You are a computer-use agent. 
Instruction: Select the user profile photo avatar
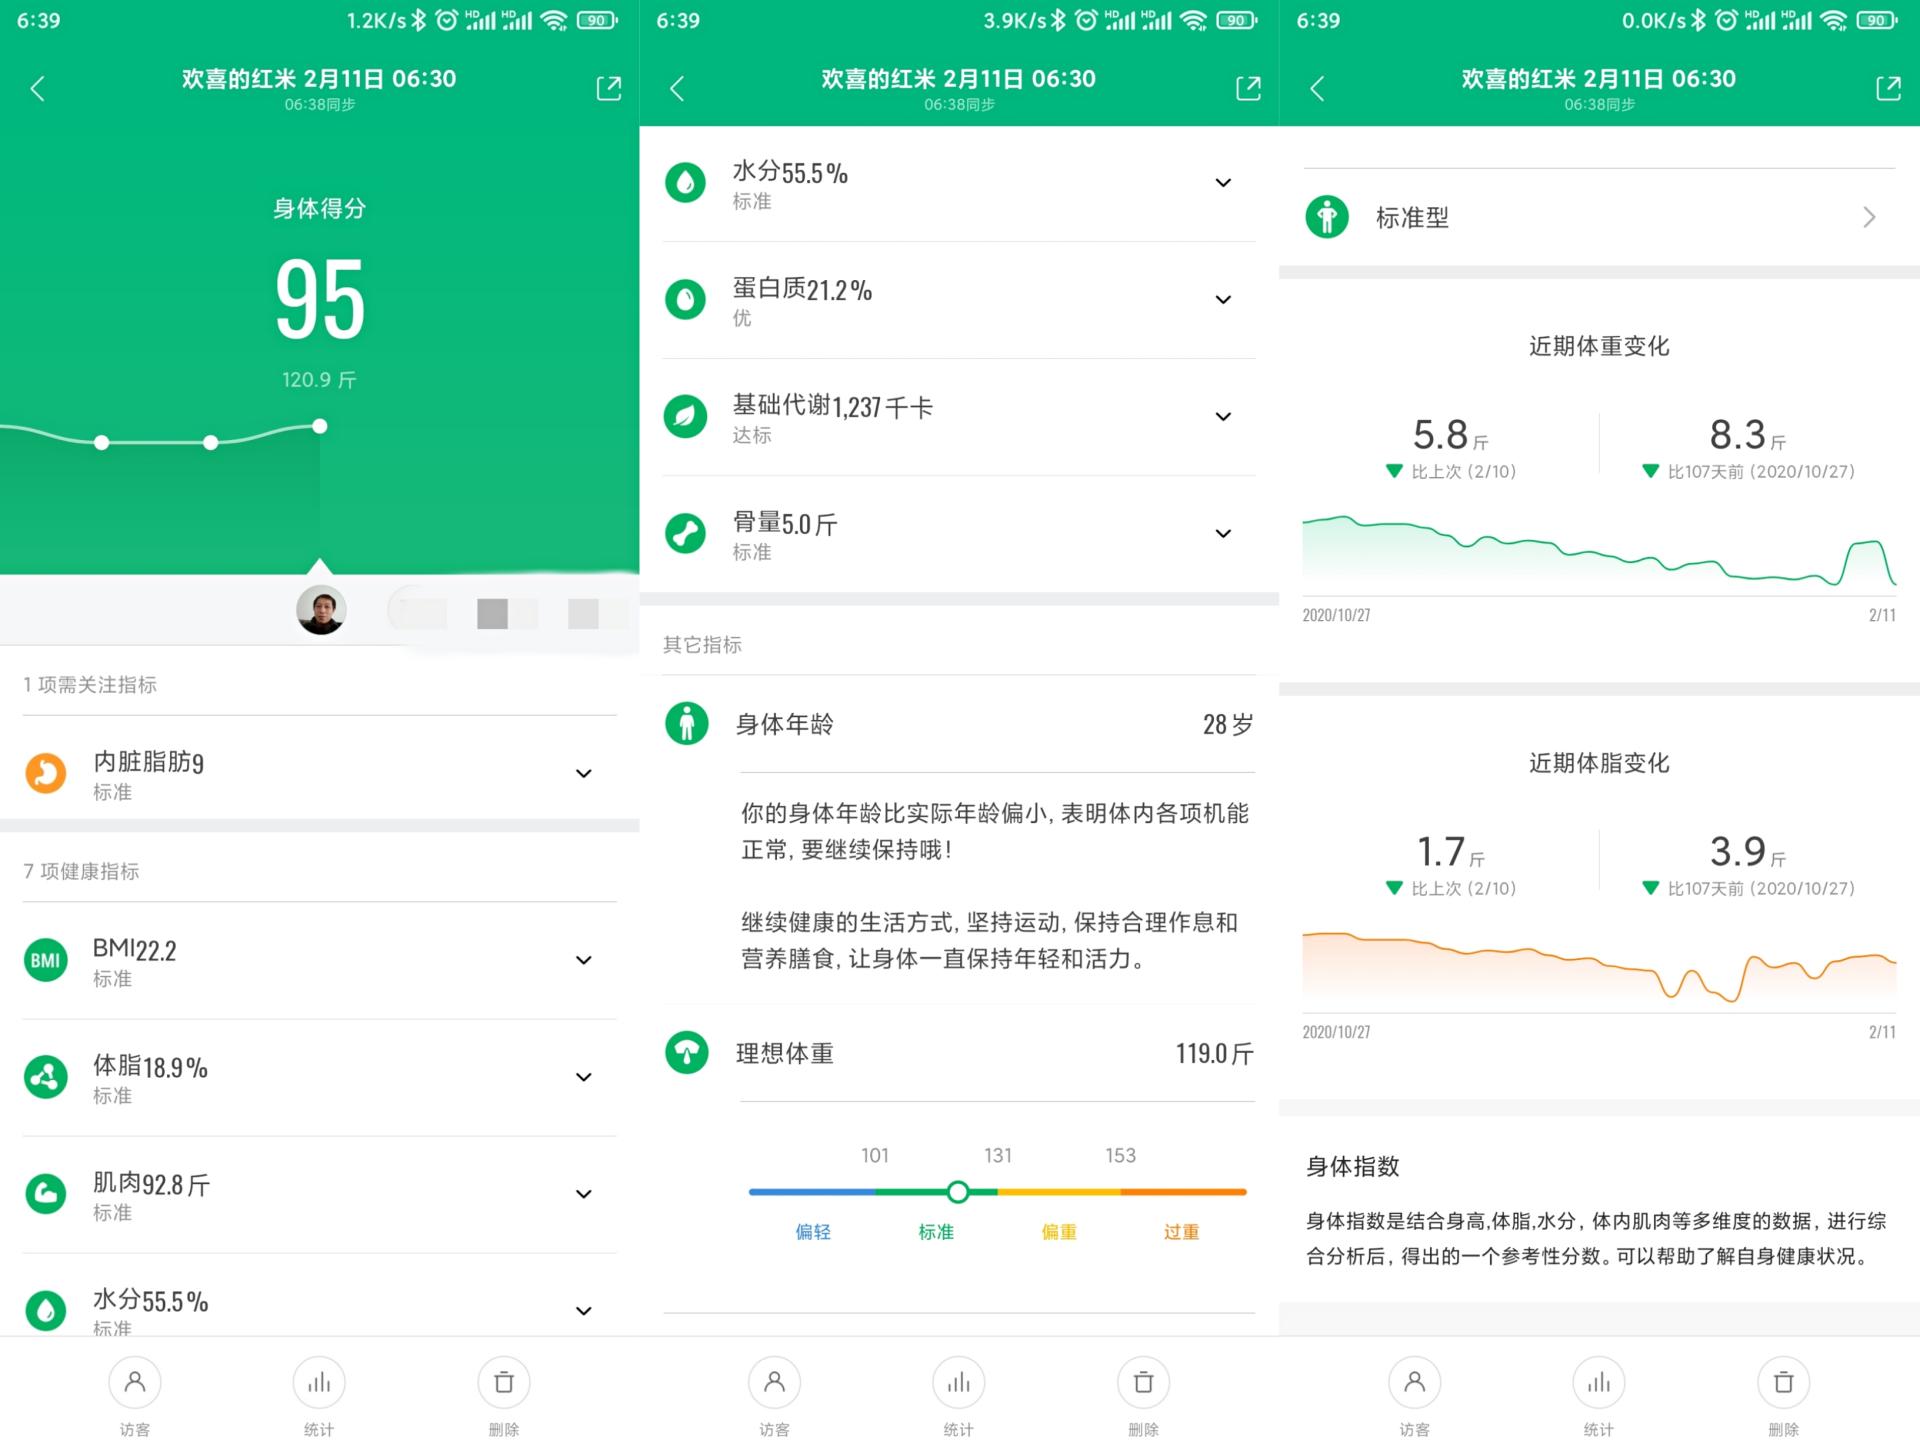[x=321, y=610]
